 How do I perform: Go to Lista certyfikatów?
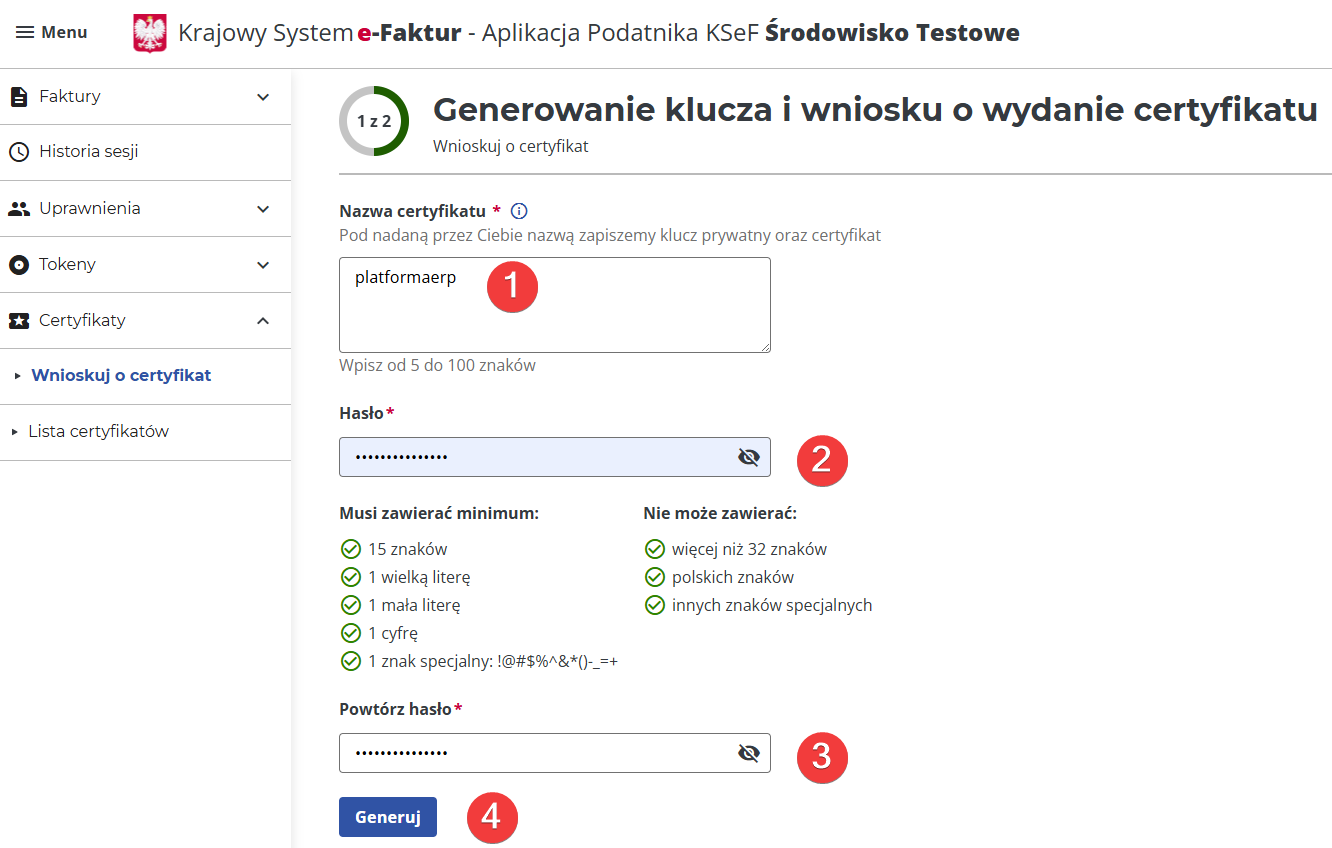click(101, 432)
